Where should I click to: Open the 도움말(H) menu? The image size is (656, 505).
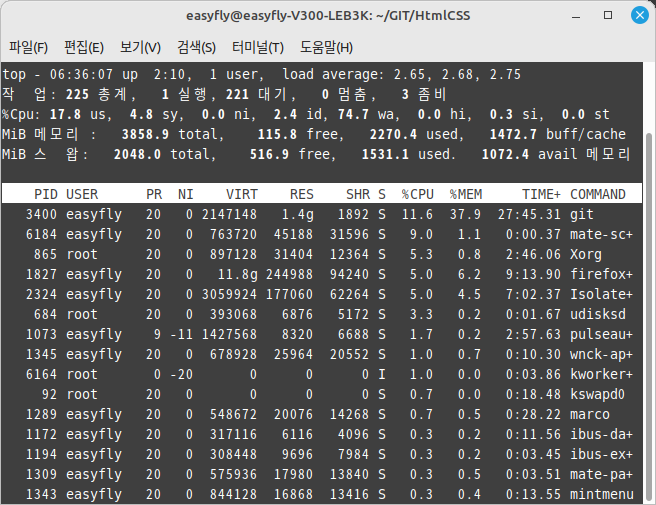point(326,47)
